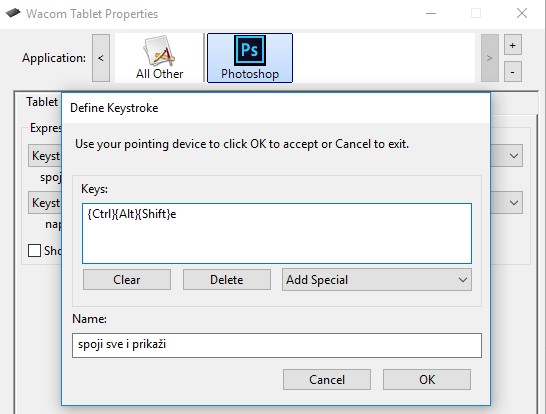Click the Clear button
The image size is (546, 414).
[127, 280]
